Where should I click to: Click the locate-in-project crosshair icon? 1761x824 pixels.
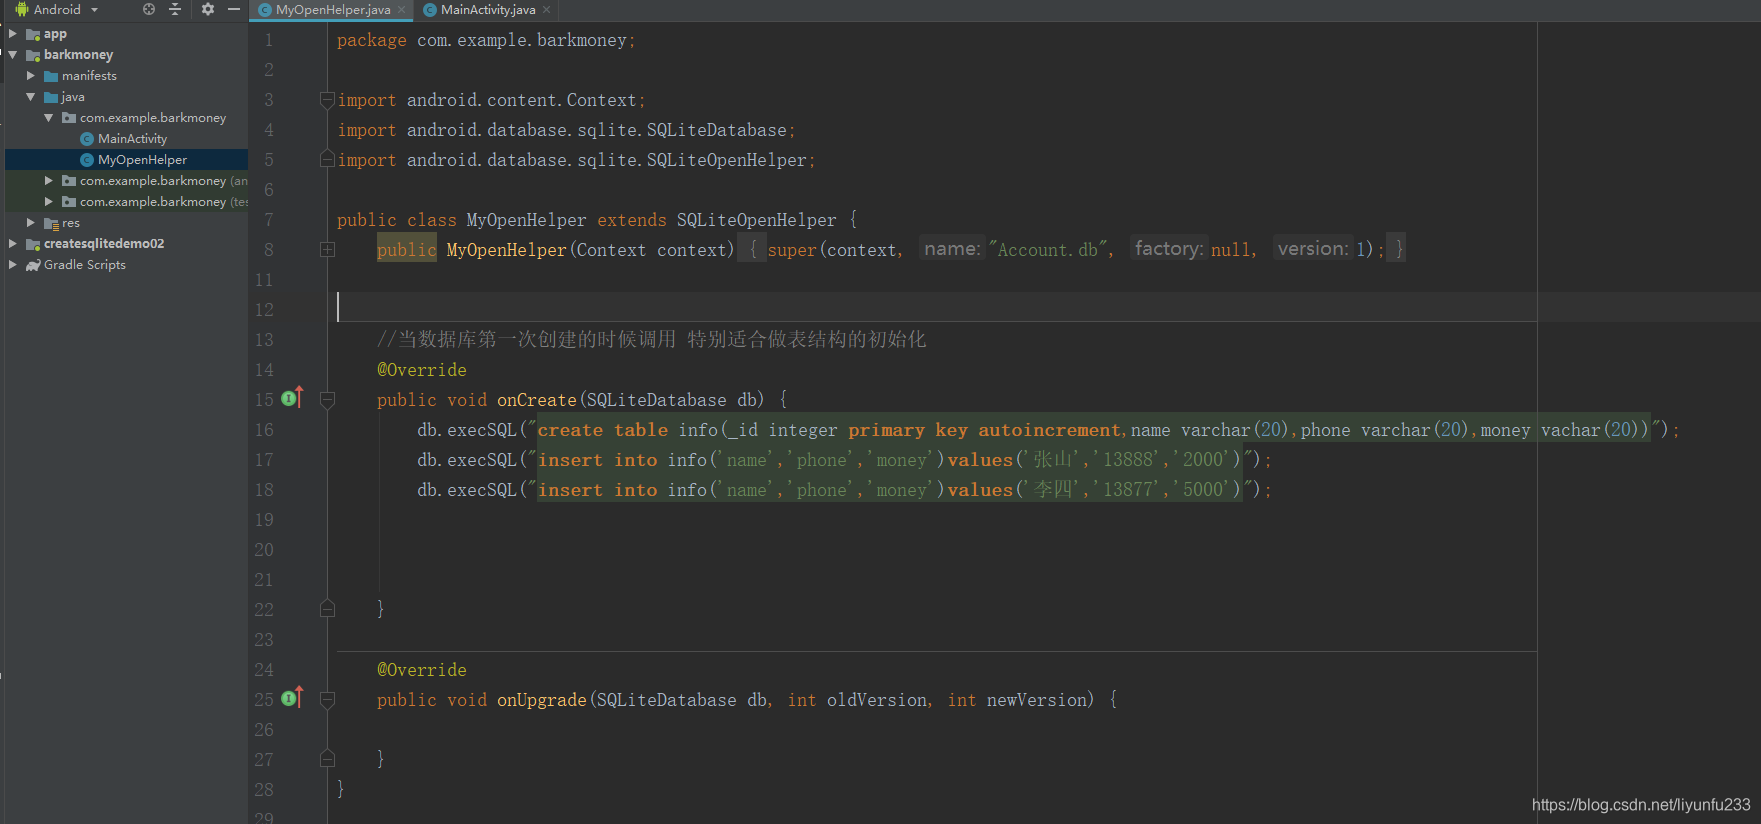tap(149, 9)
